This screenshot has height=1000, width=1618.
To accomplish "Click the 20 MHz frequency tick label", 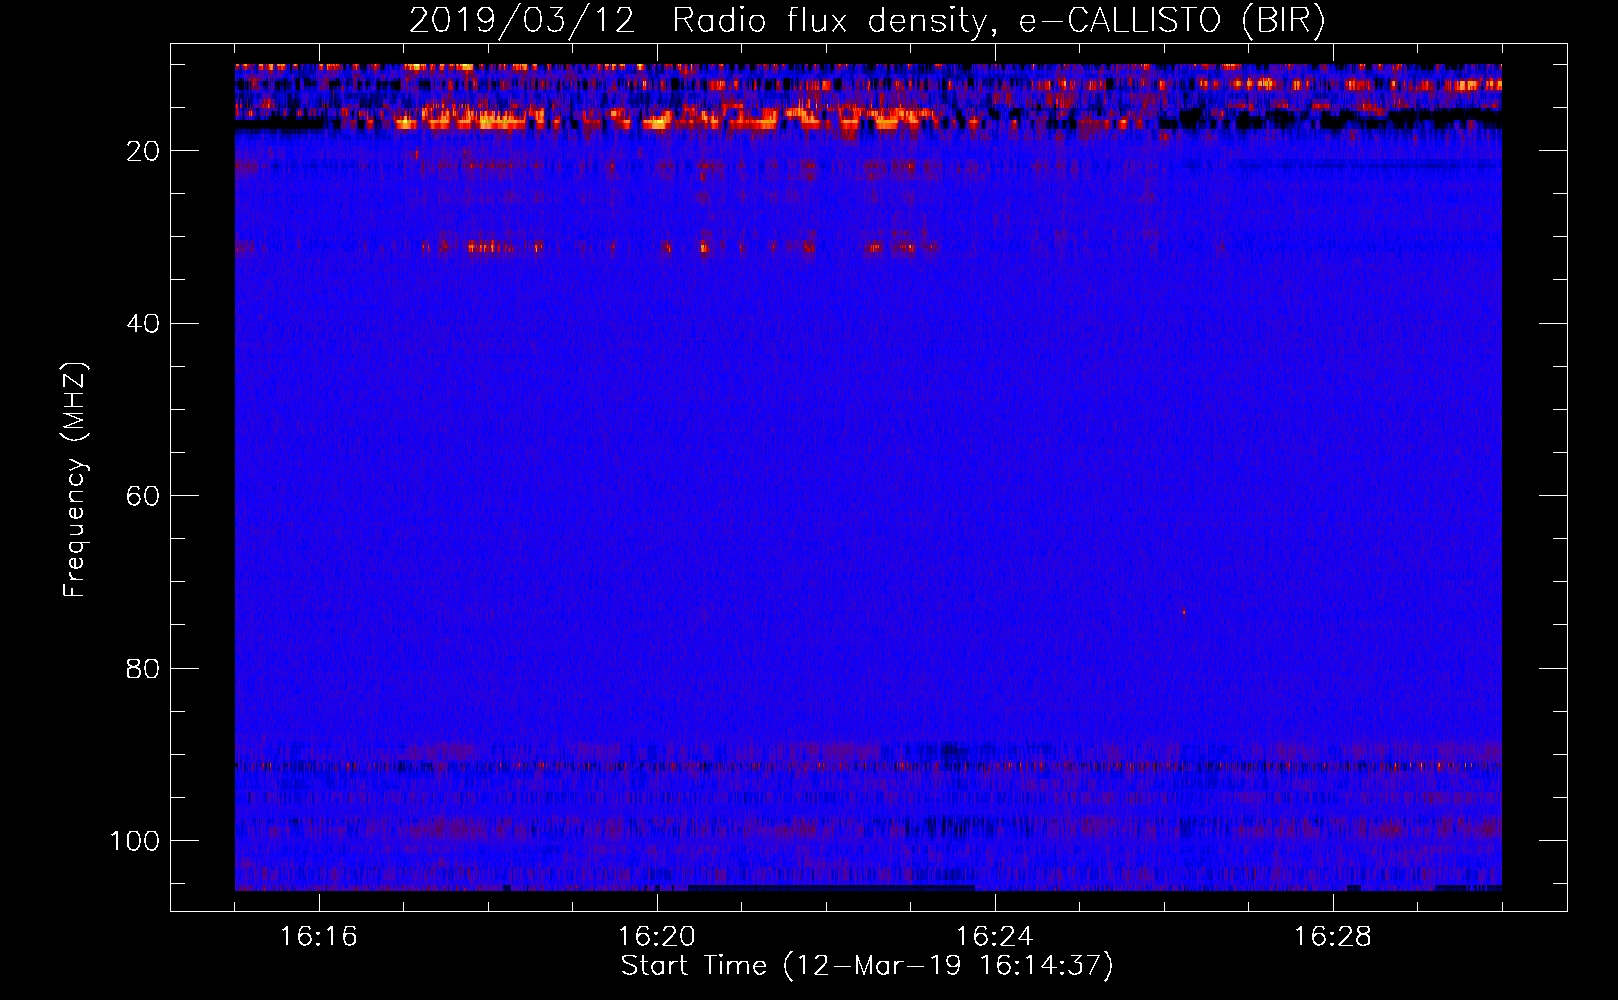I will pos(144,151).
